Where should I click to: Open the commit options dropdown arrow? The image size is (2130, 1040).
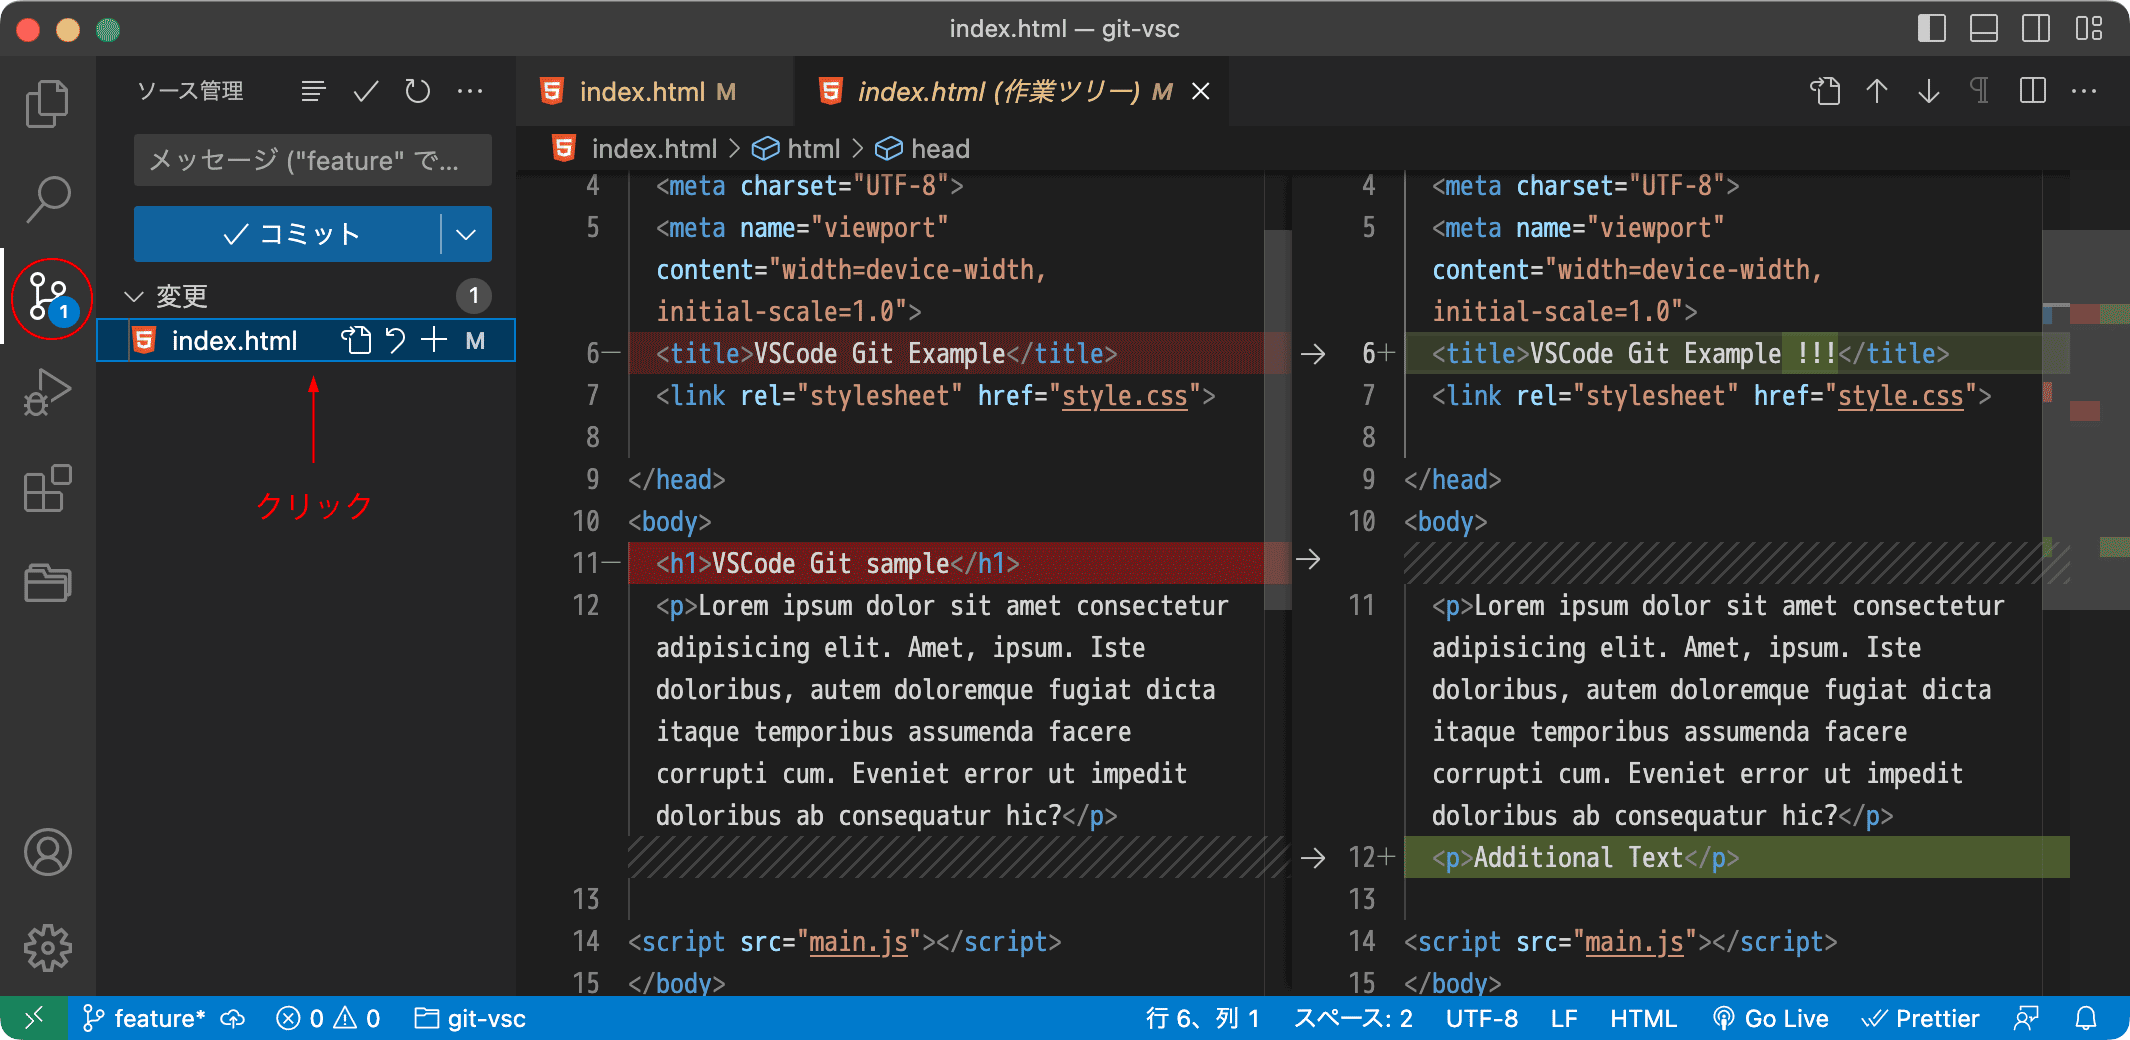tap(466, 234)
